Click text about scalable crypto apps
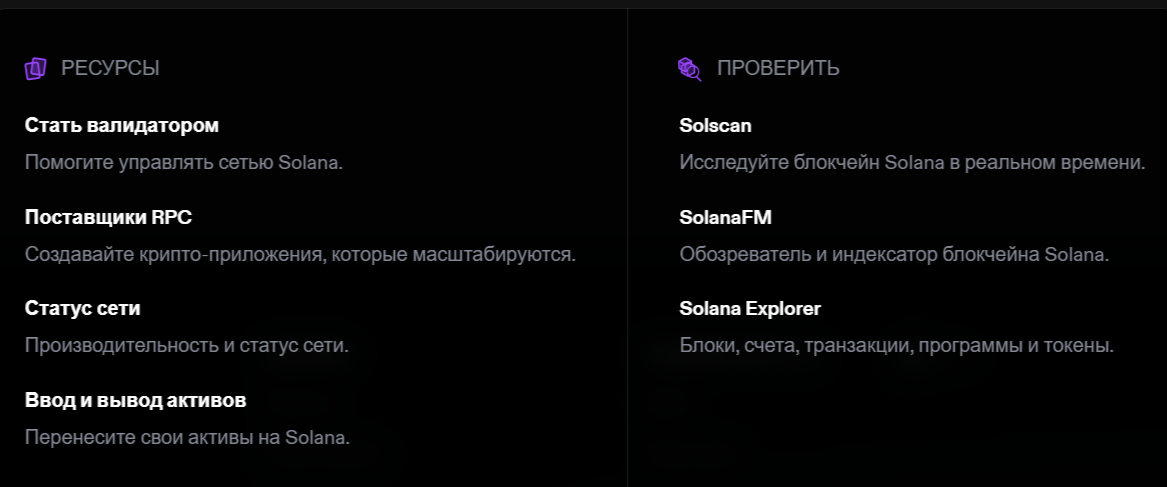 pyautogui.click(x=300, y=254)
